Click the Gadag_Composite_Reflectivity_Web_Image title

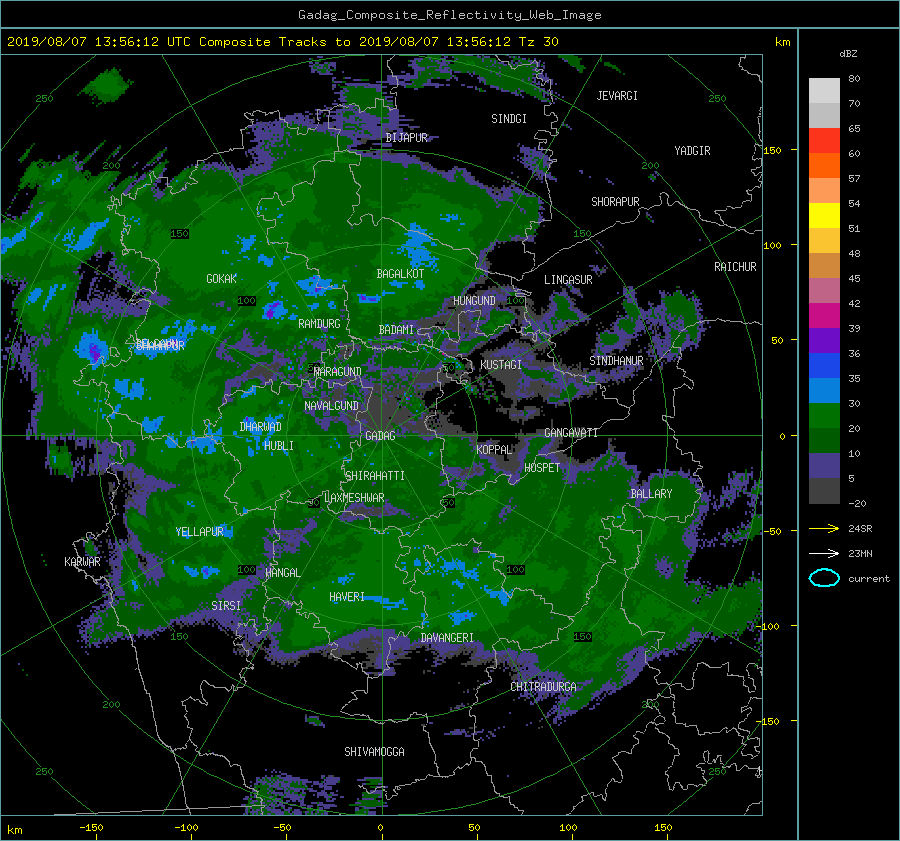pos(449,15)
